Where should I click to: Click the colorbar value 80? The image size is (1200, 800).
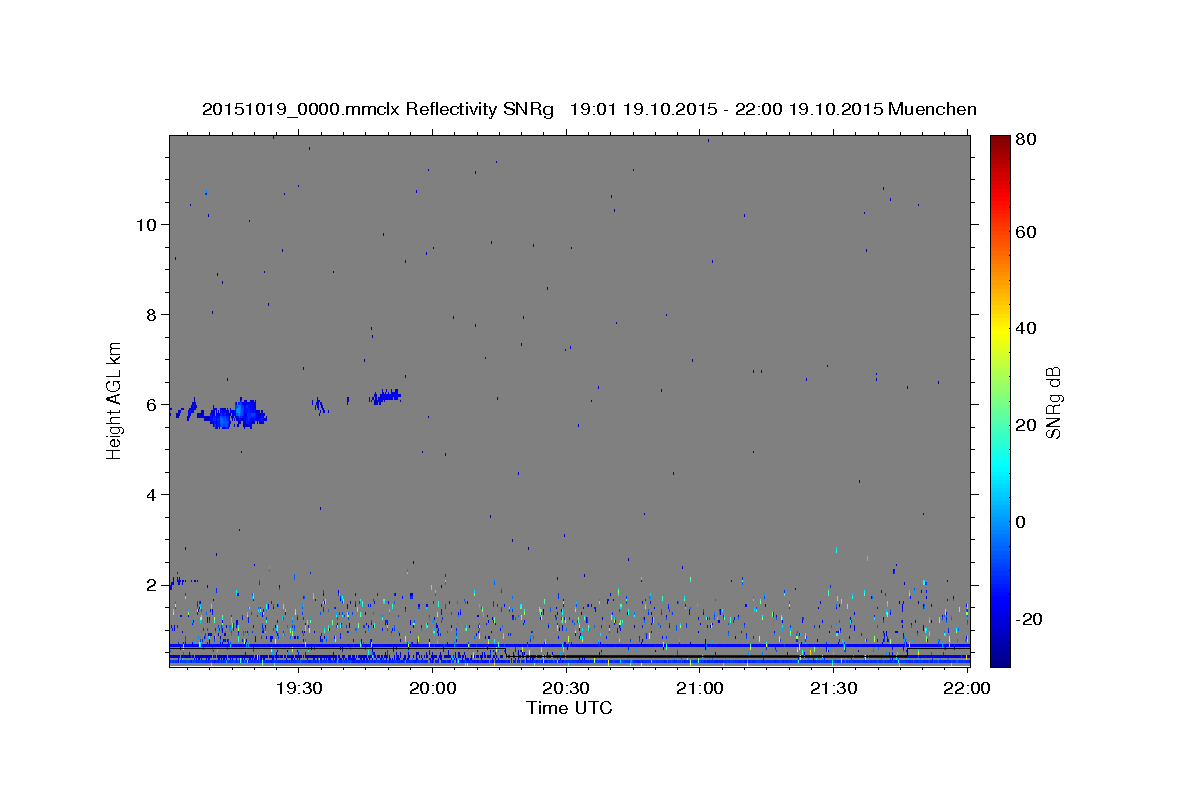(x=1026, y=139)
